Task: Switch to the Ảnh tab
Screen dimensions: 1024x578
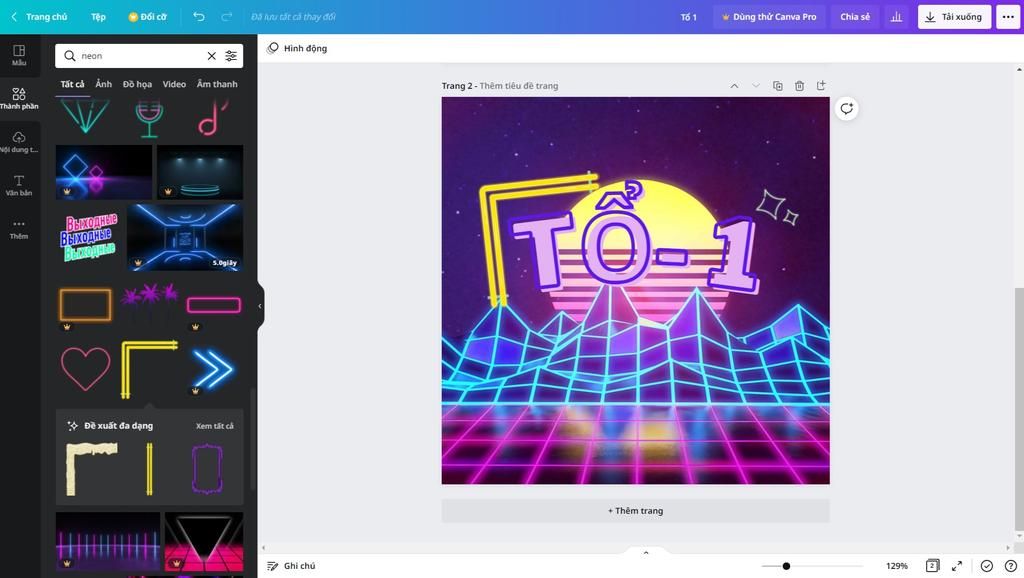Action: [103, 84]
